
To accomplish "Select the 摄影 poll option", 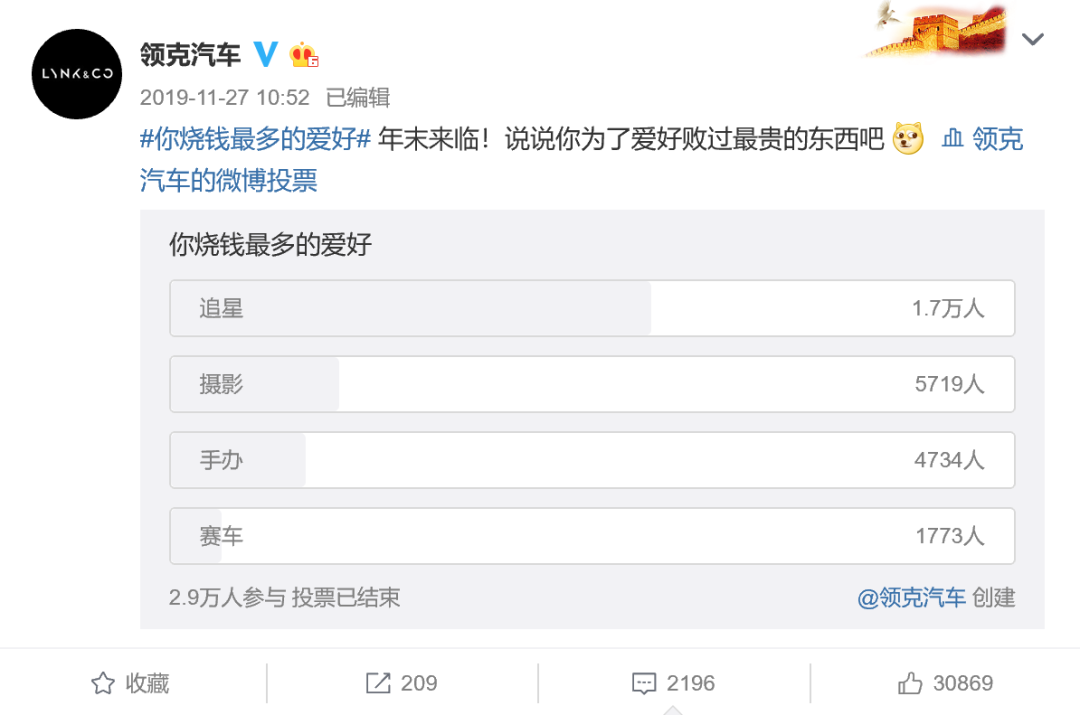I will 592,384.
